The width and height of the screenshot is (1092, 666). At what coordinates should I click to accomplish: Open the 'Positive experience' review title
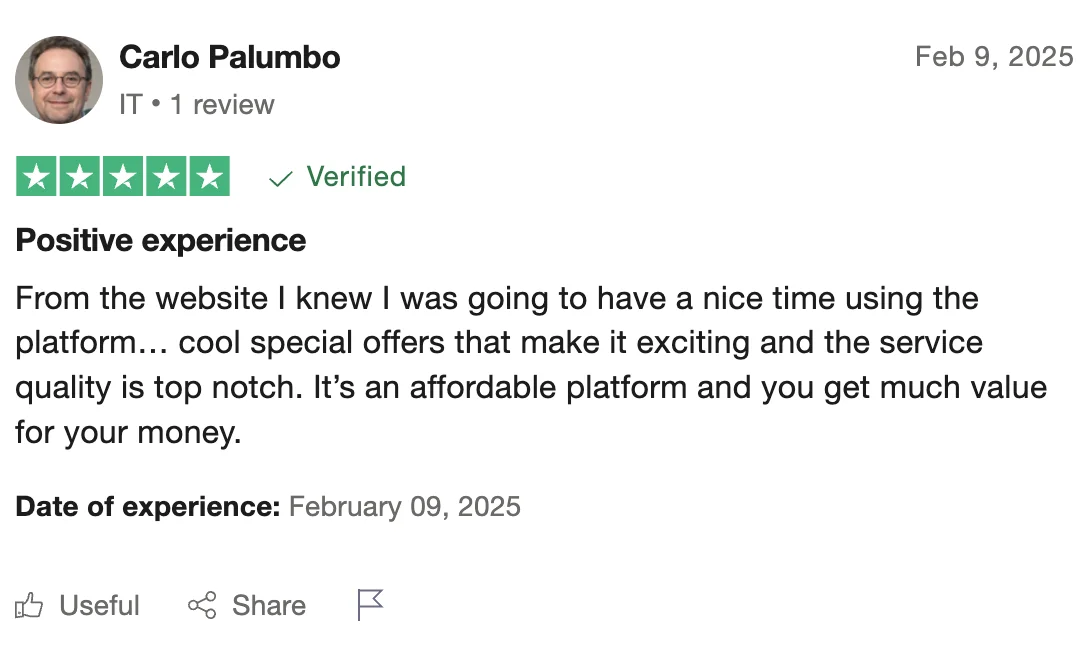pos(161,240)
